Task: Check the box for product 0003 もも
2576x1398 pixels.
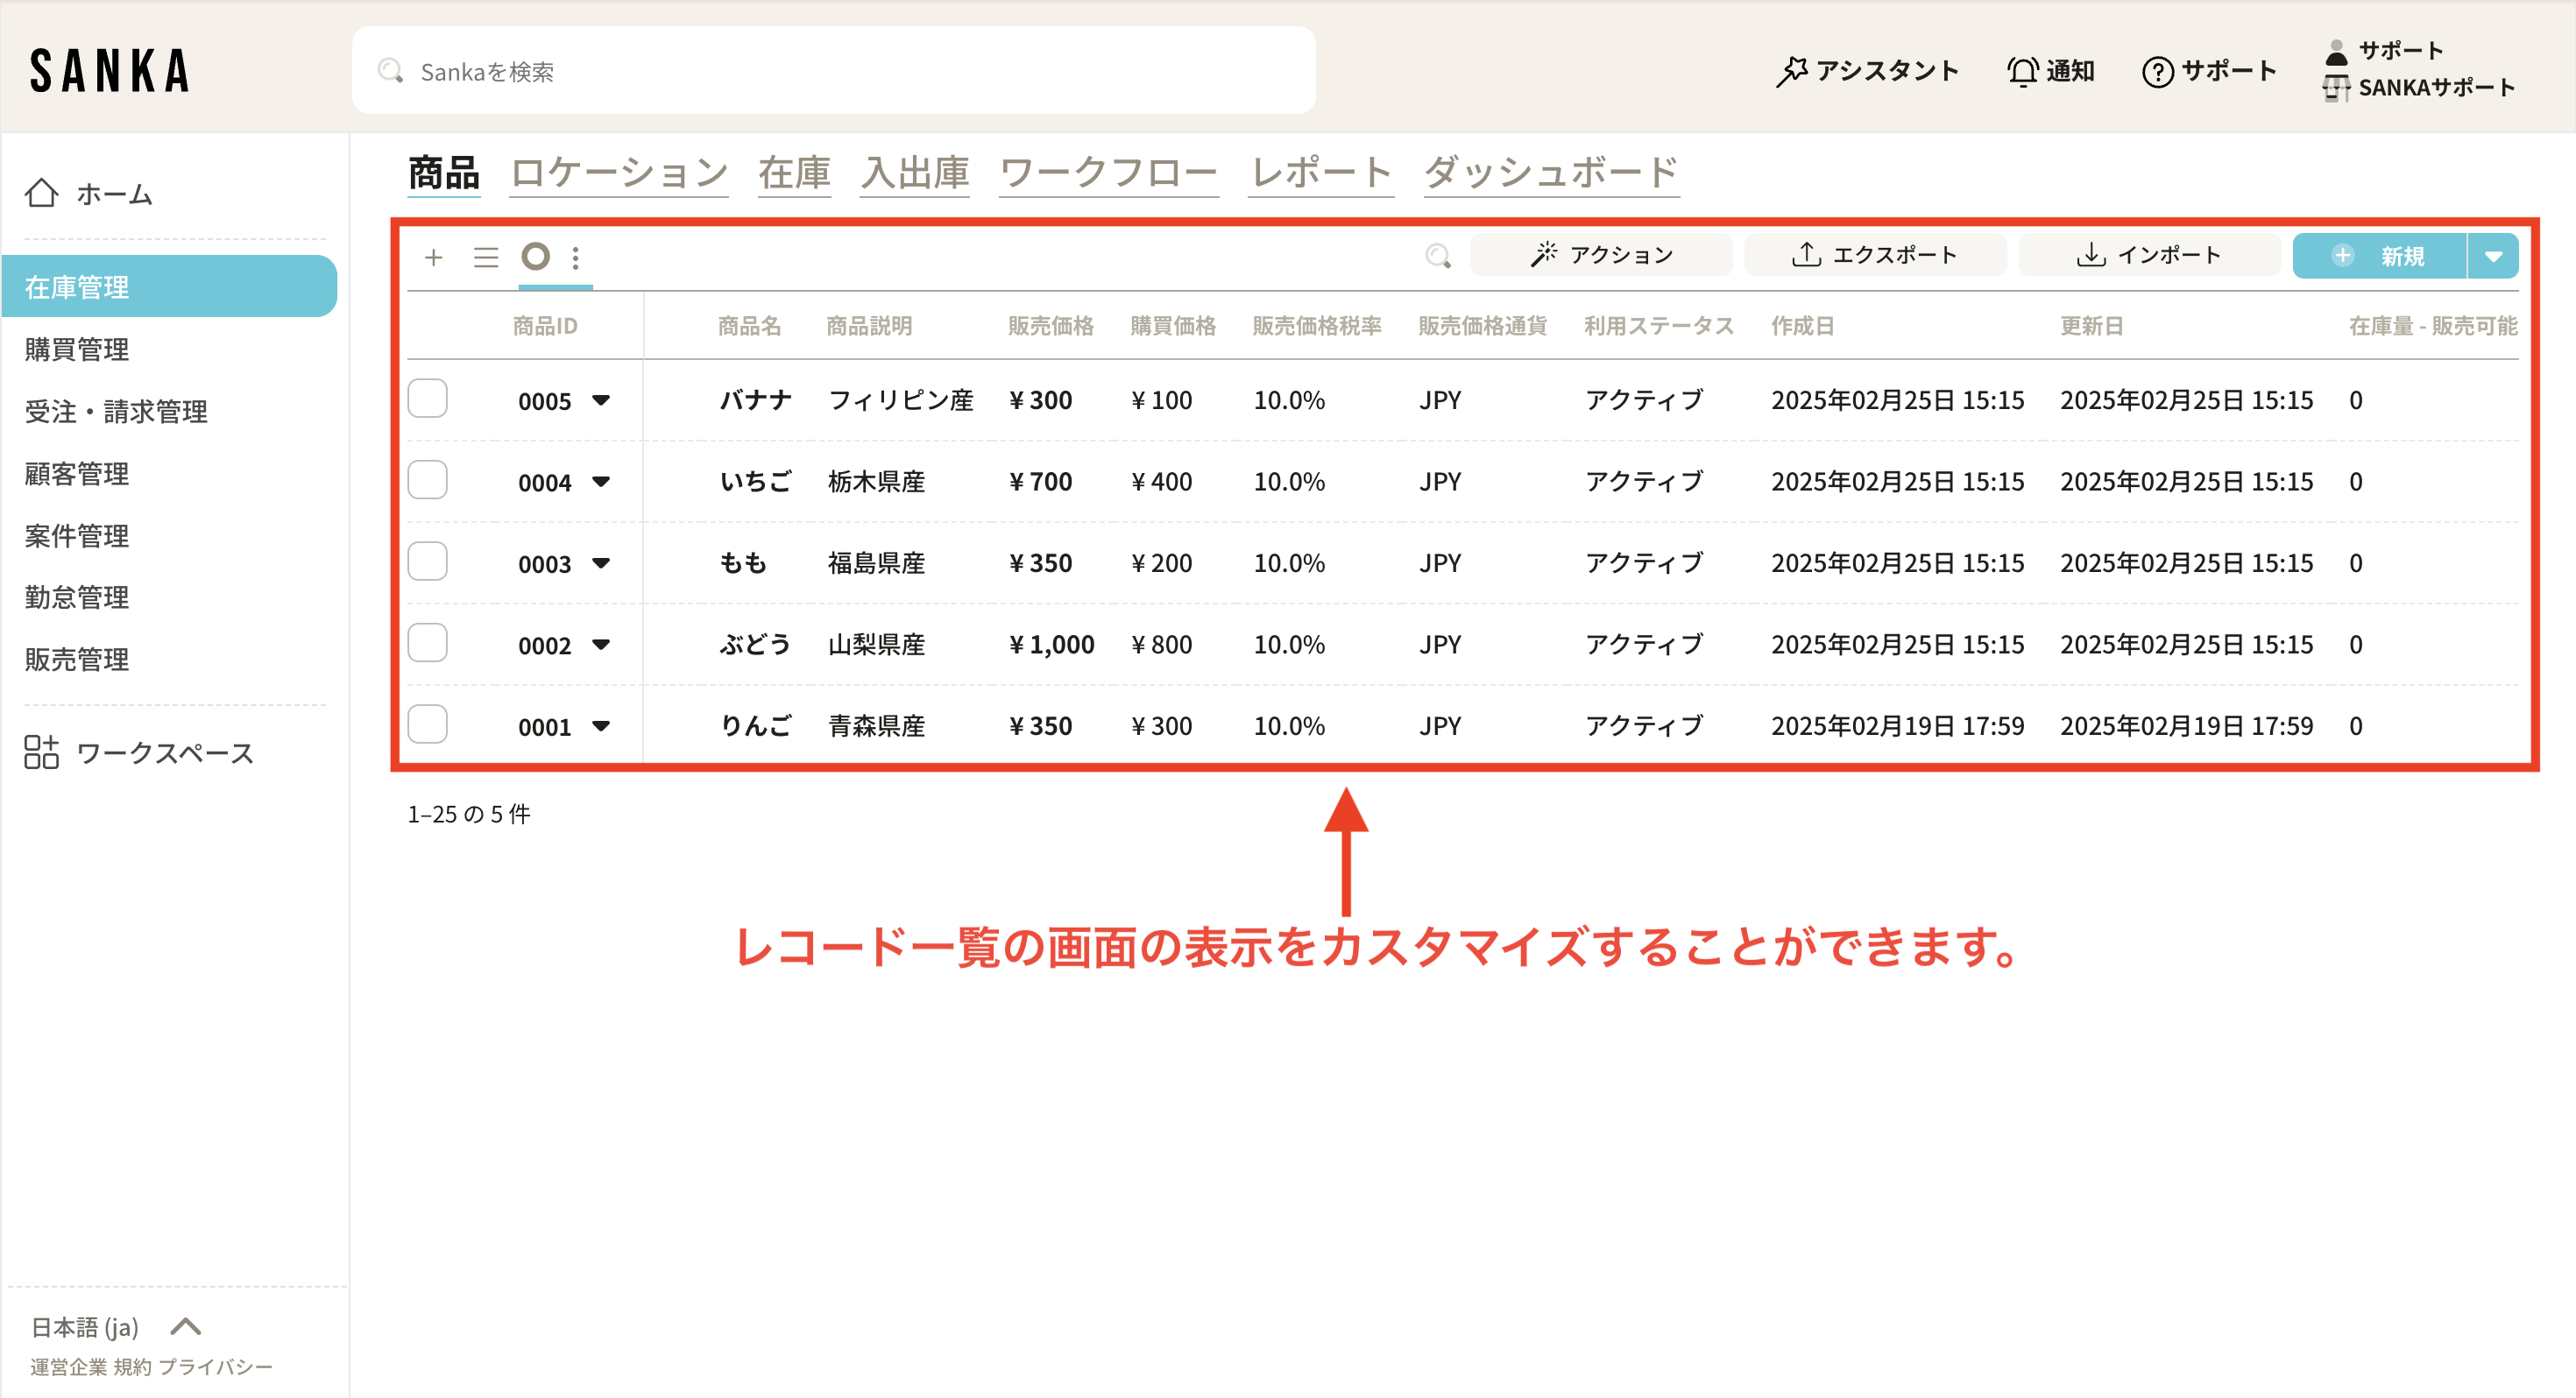Action: [428, 562]
